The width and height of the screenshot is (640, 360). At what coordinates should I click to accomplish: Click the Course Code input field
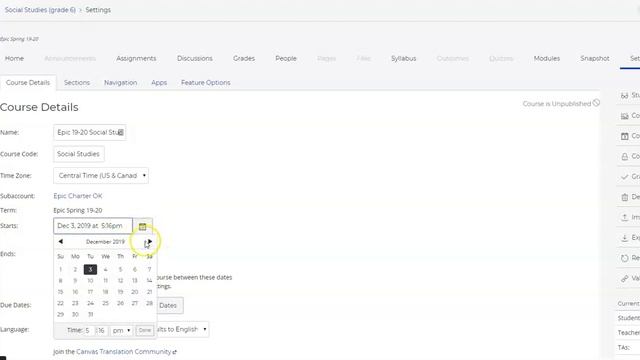[x=78, y=154]
